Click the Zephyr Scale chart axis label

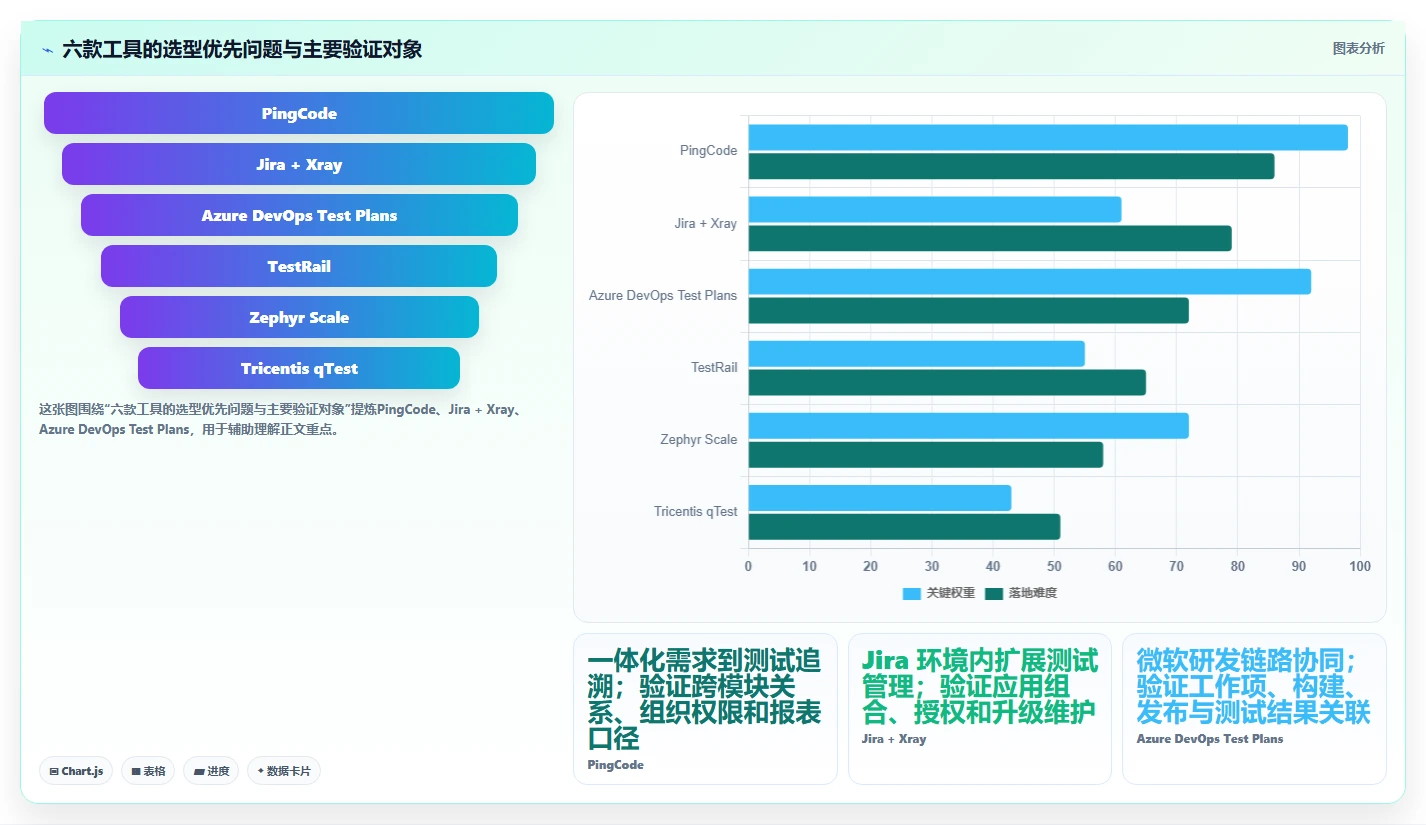(x=699, y=439)
